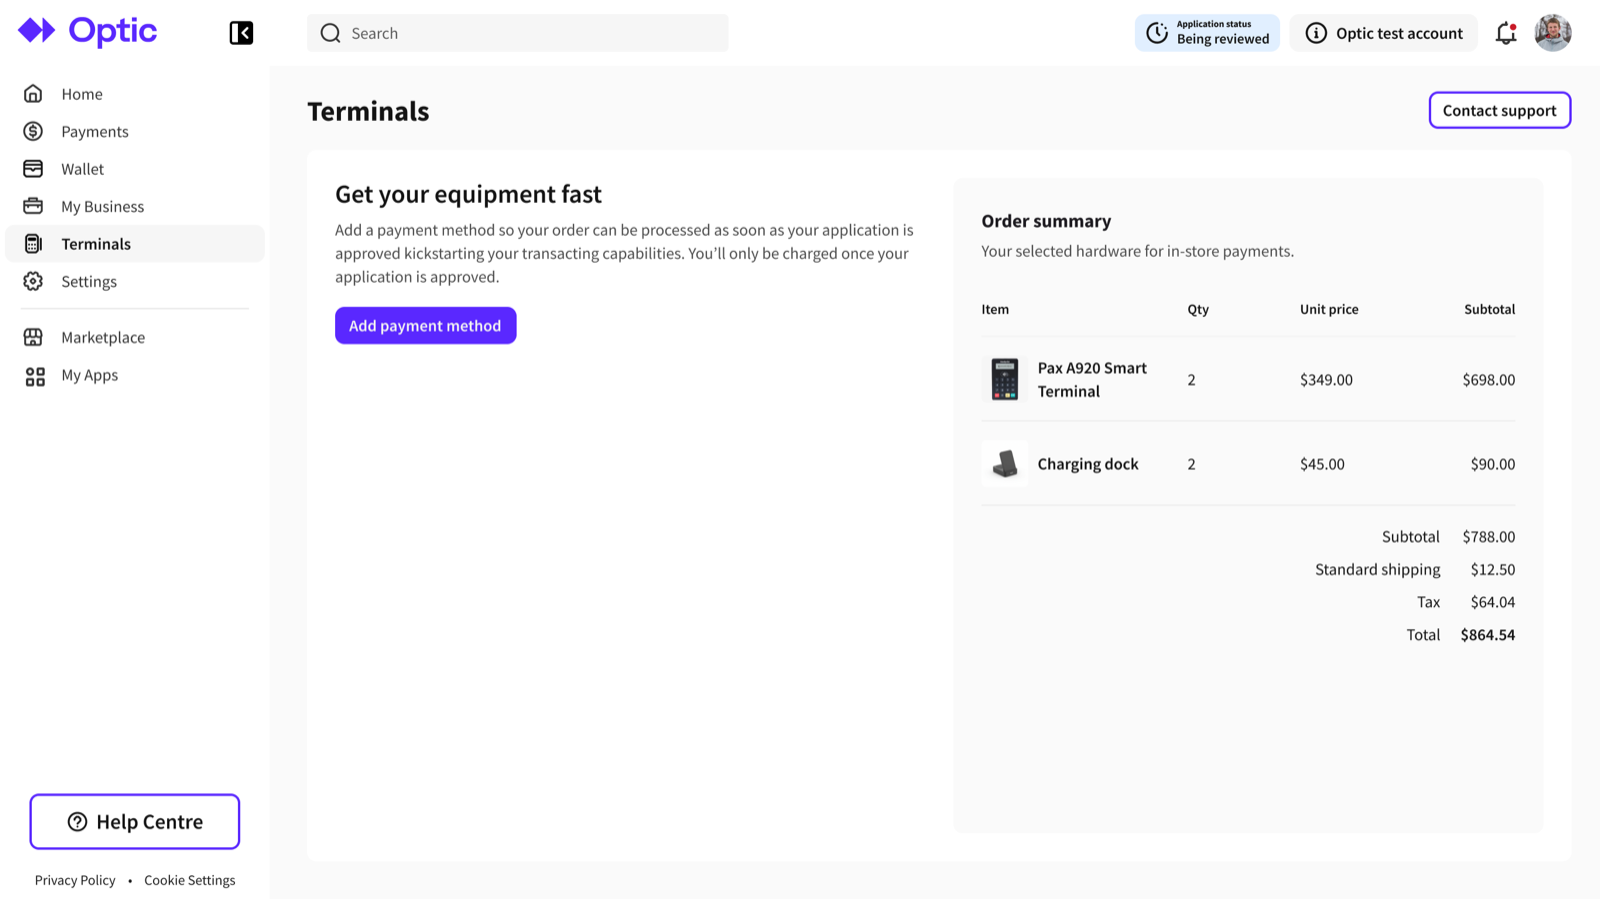The height and width of the screenshot is (899, 1600).
Task: Click the Payments dollar icon
Action: click(33, 131)
